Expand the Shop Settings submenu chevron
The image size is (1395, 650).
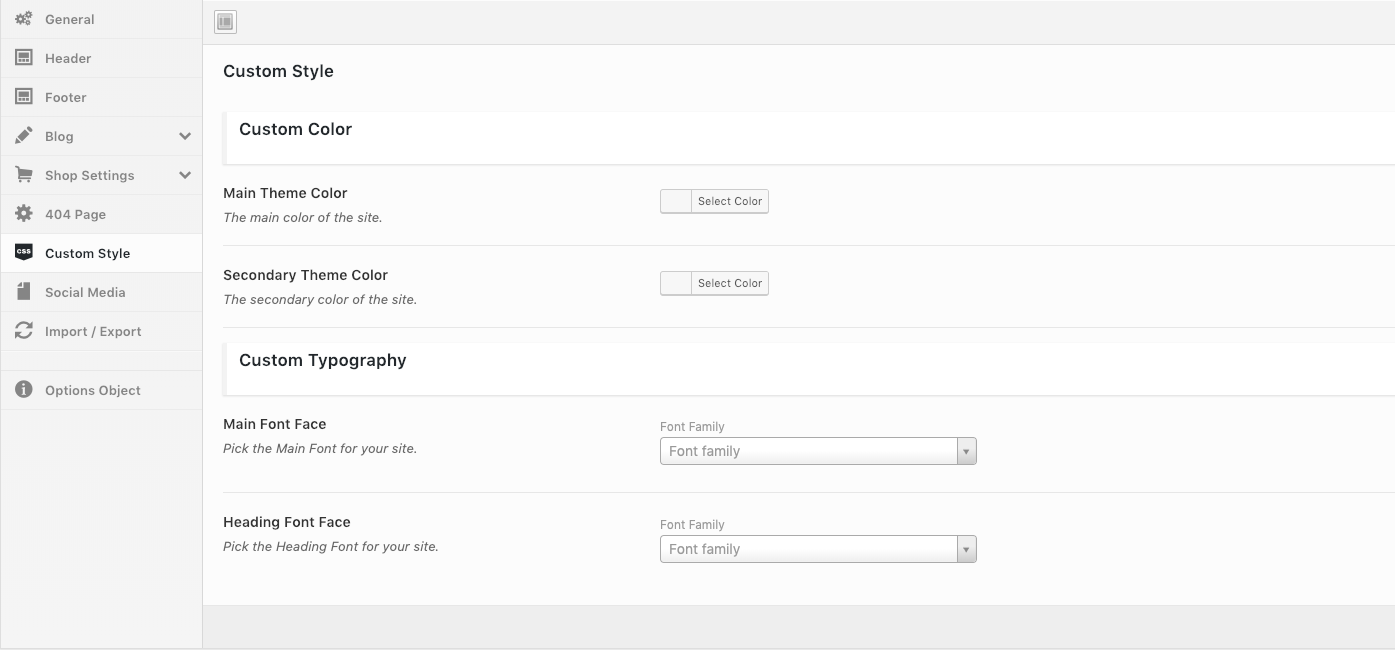pos(185,175)
